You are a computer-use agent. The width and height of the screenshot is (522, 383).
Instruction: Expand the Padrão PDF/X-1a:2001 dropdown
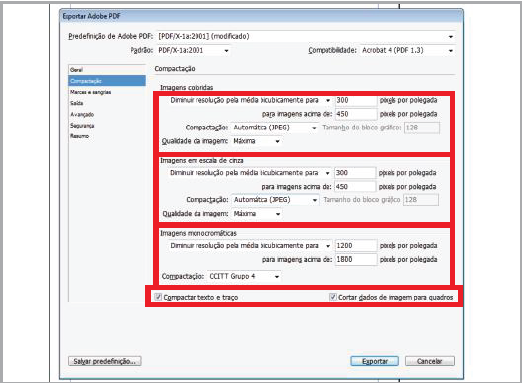193,51
